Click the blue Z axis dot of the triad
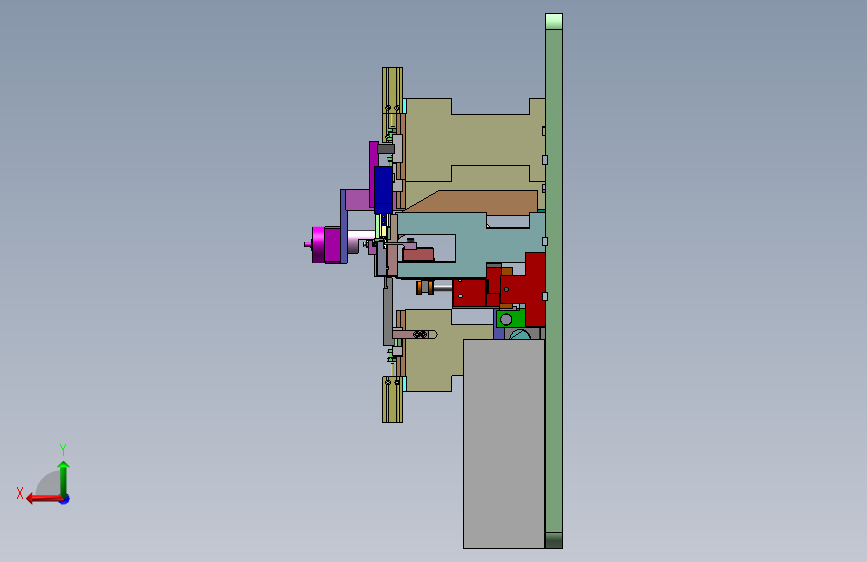The image size is (867, 562). coord(65,499)
